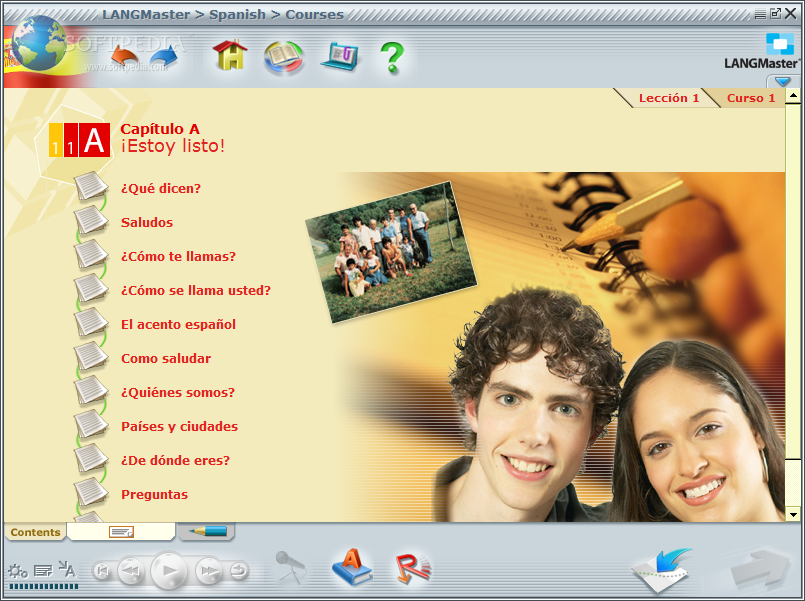
Task: Click the grey next arrow bottom right
Action: tap(760, 569)
